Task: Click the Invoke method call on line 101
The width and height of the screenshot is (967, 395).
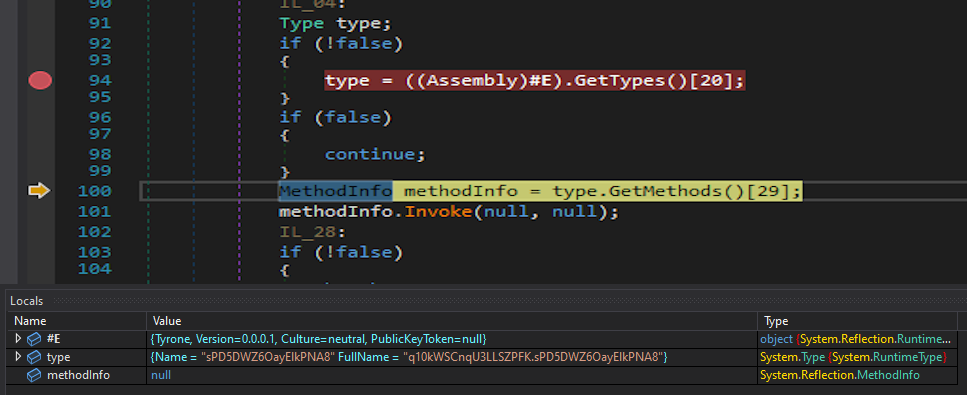Action: point(438,212)
